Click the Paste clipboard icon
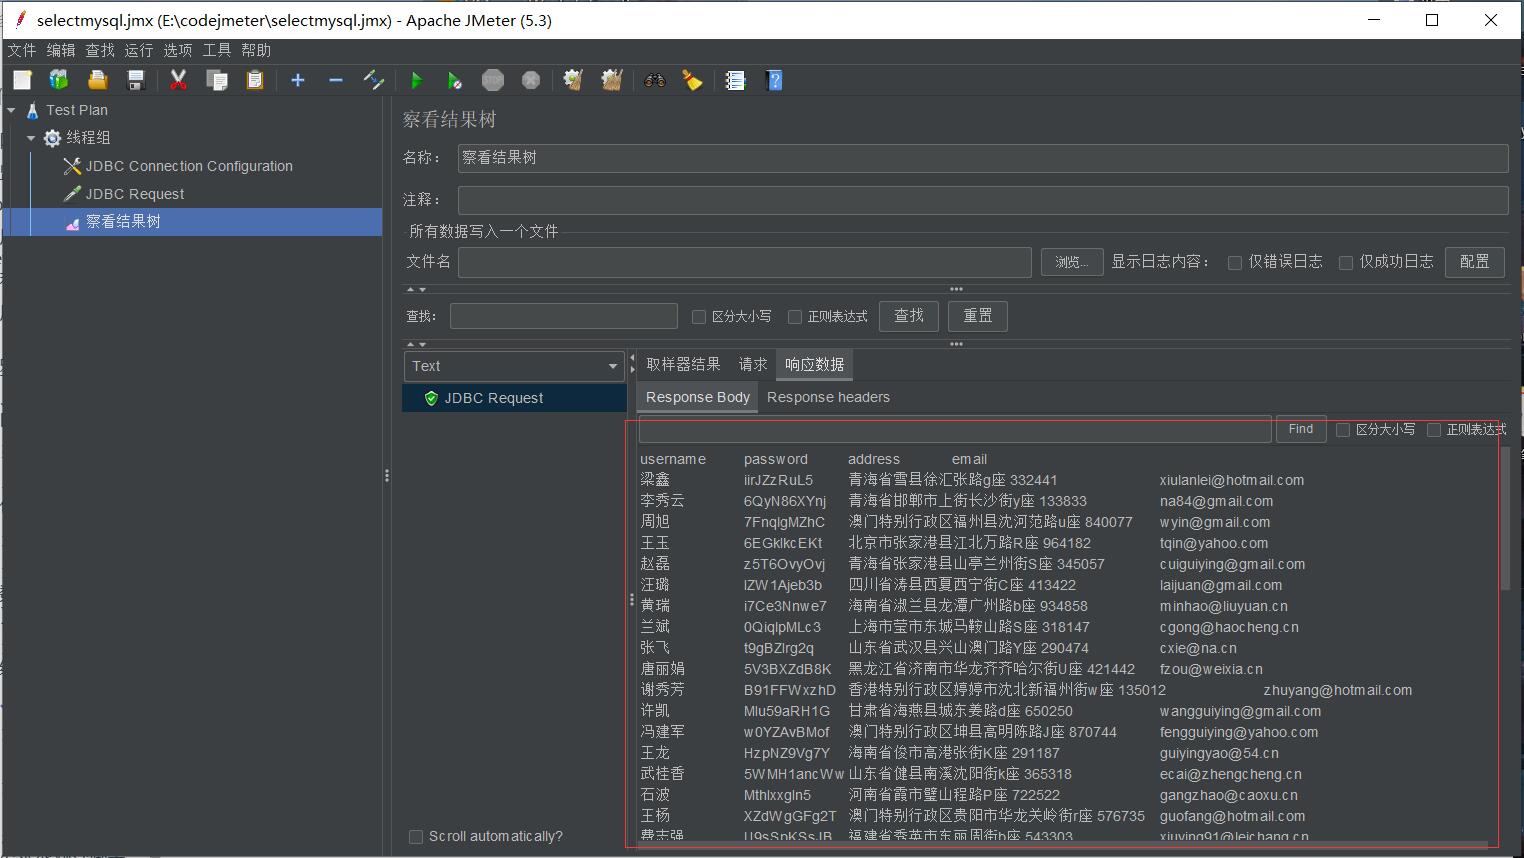The height and width of the screenshot is (858, 1524). [x=255, y=80]
